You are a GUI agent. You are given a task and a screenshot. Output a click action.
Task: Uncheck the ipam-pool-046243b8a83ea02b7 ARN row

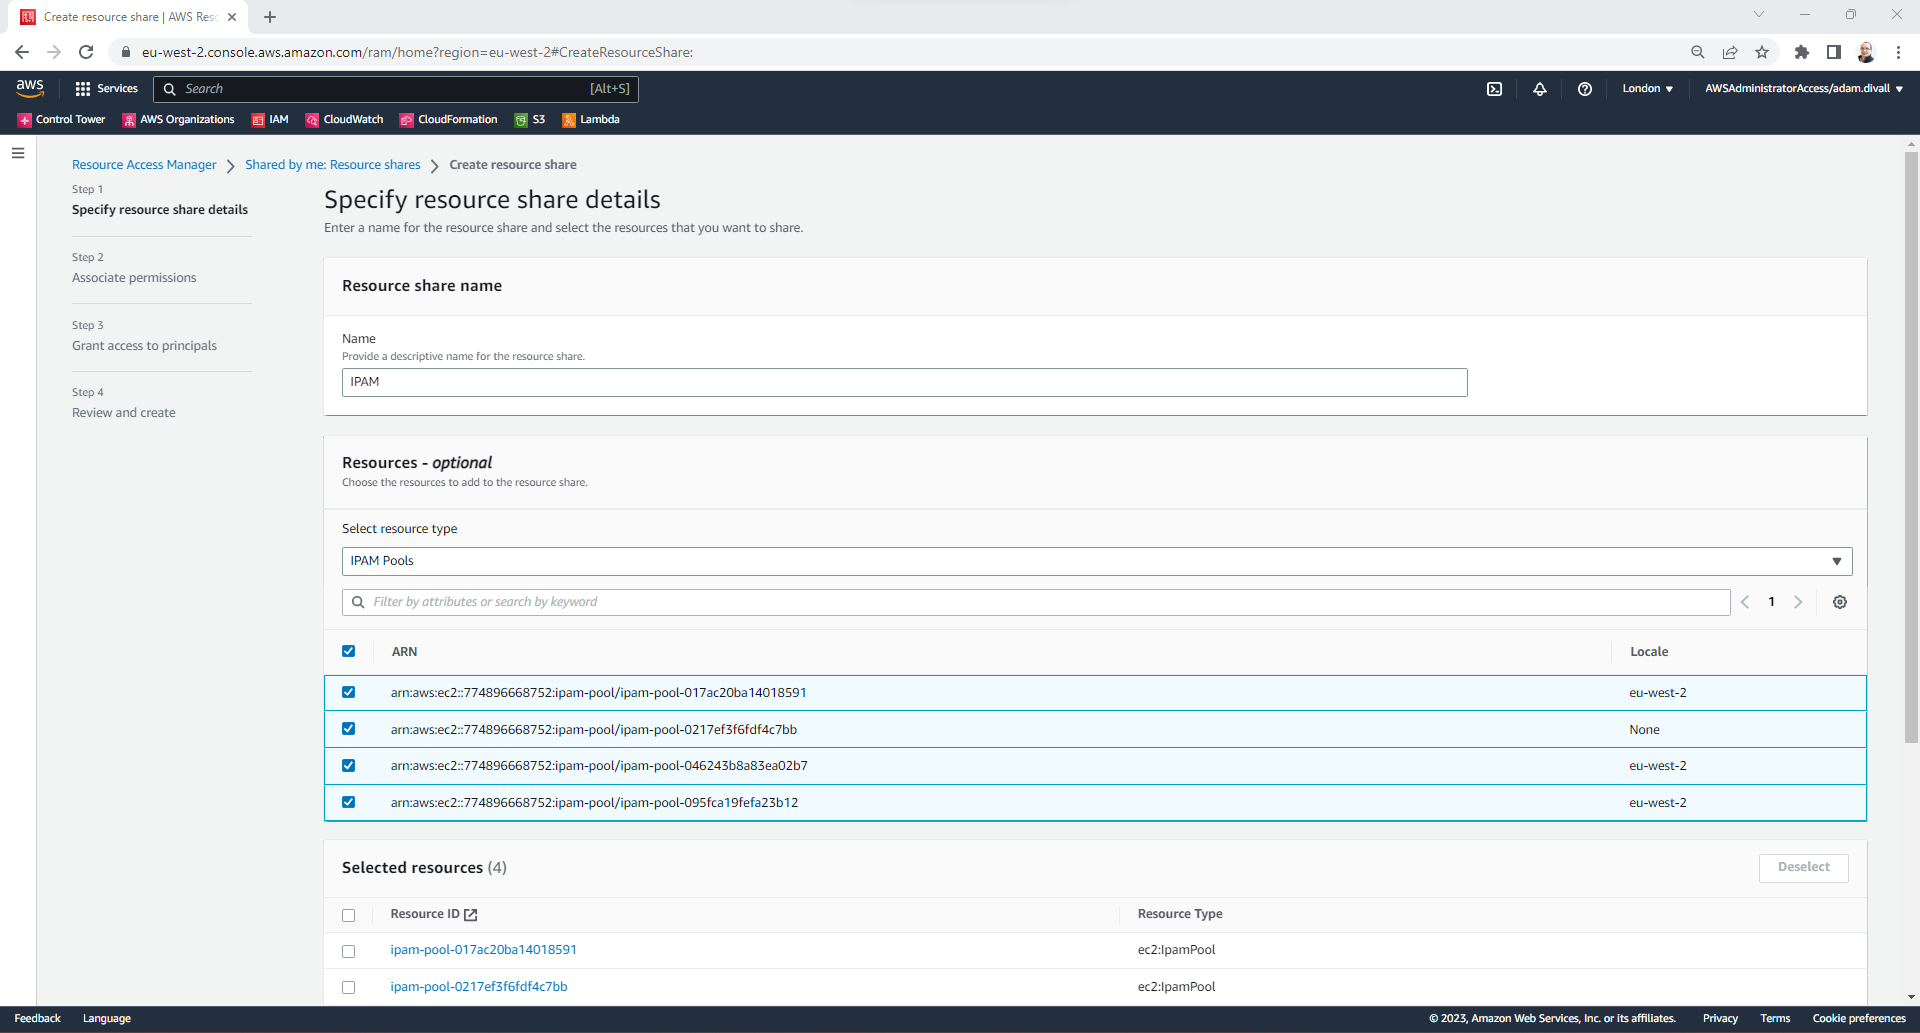349,766
